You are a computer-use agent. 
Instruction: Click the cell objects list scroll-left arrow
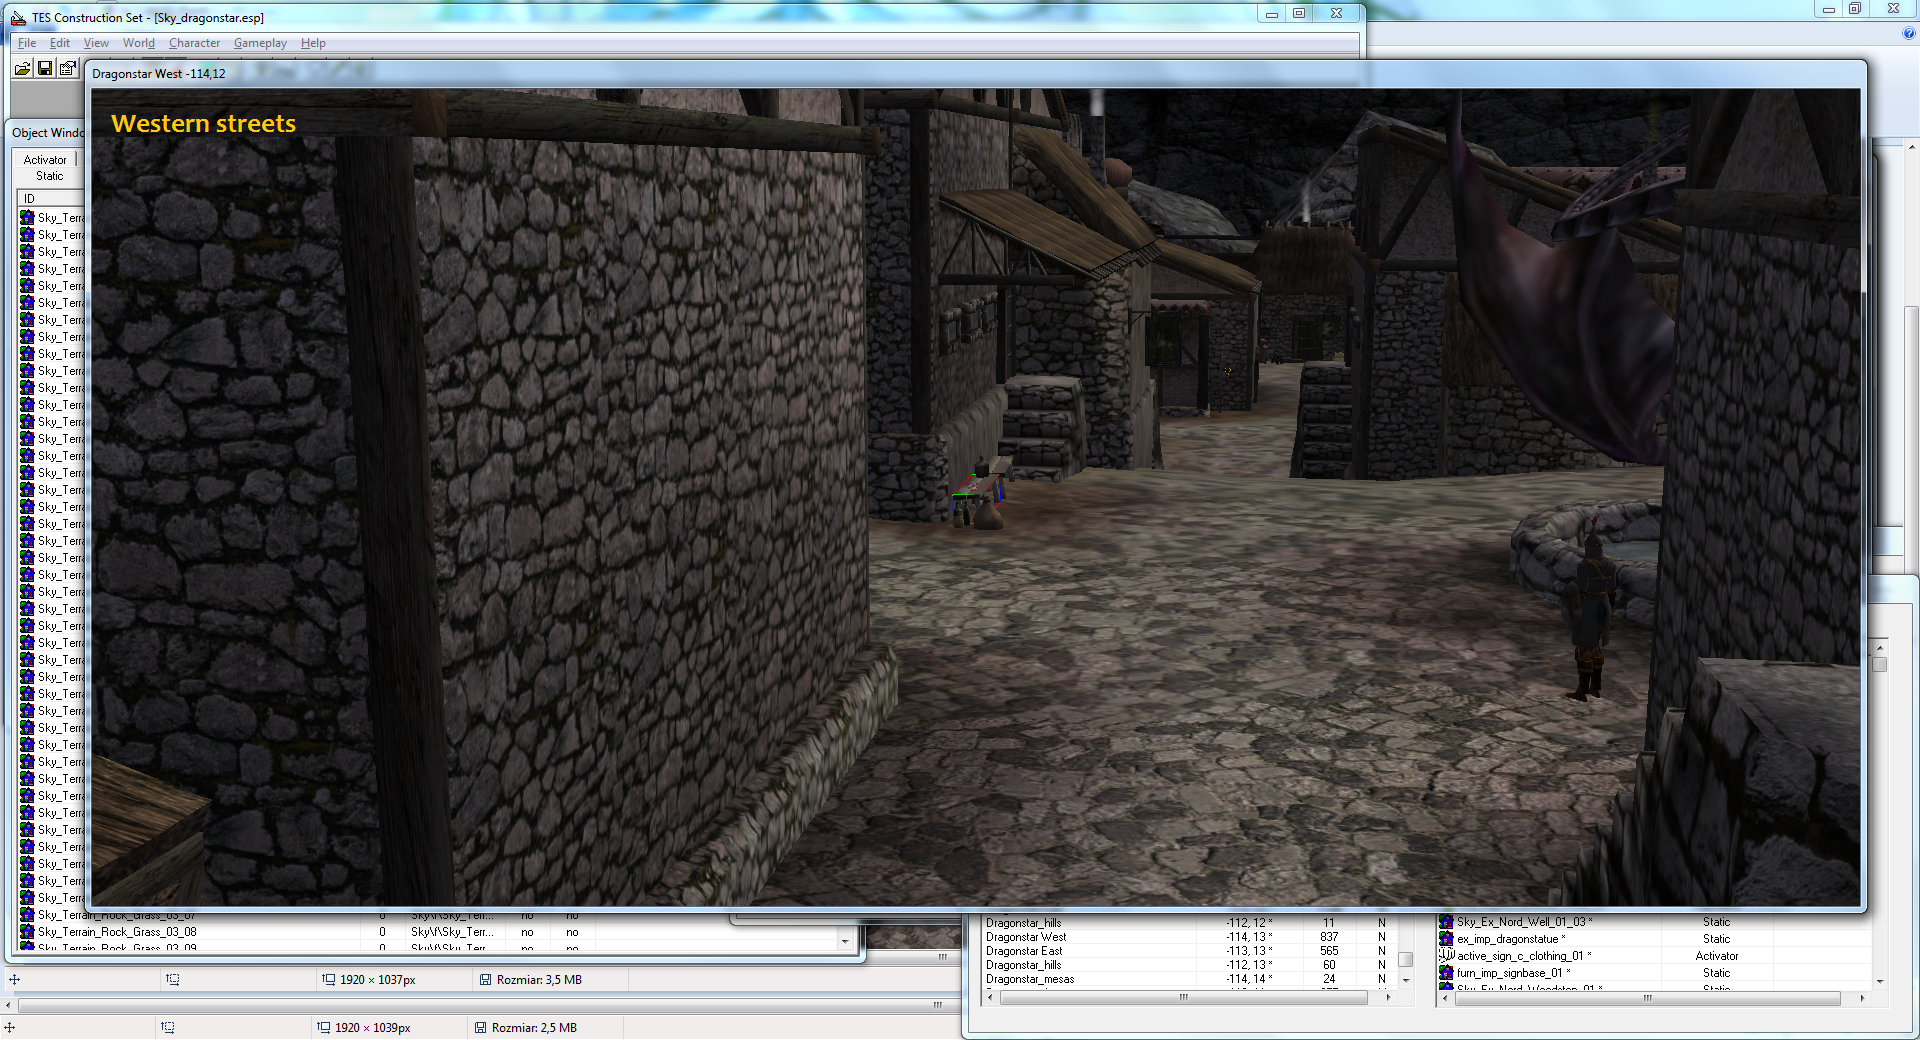coord(1446,998)
